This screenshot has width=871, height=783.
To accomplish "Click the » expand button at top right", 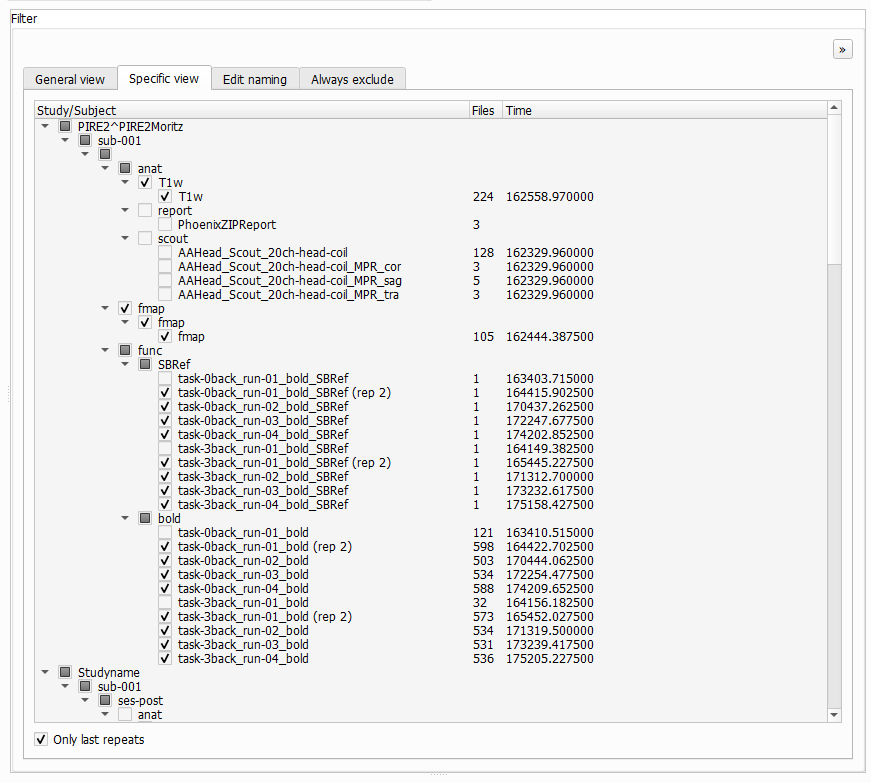I will click(x=842, y=49).
